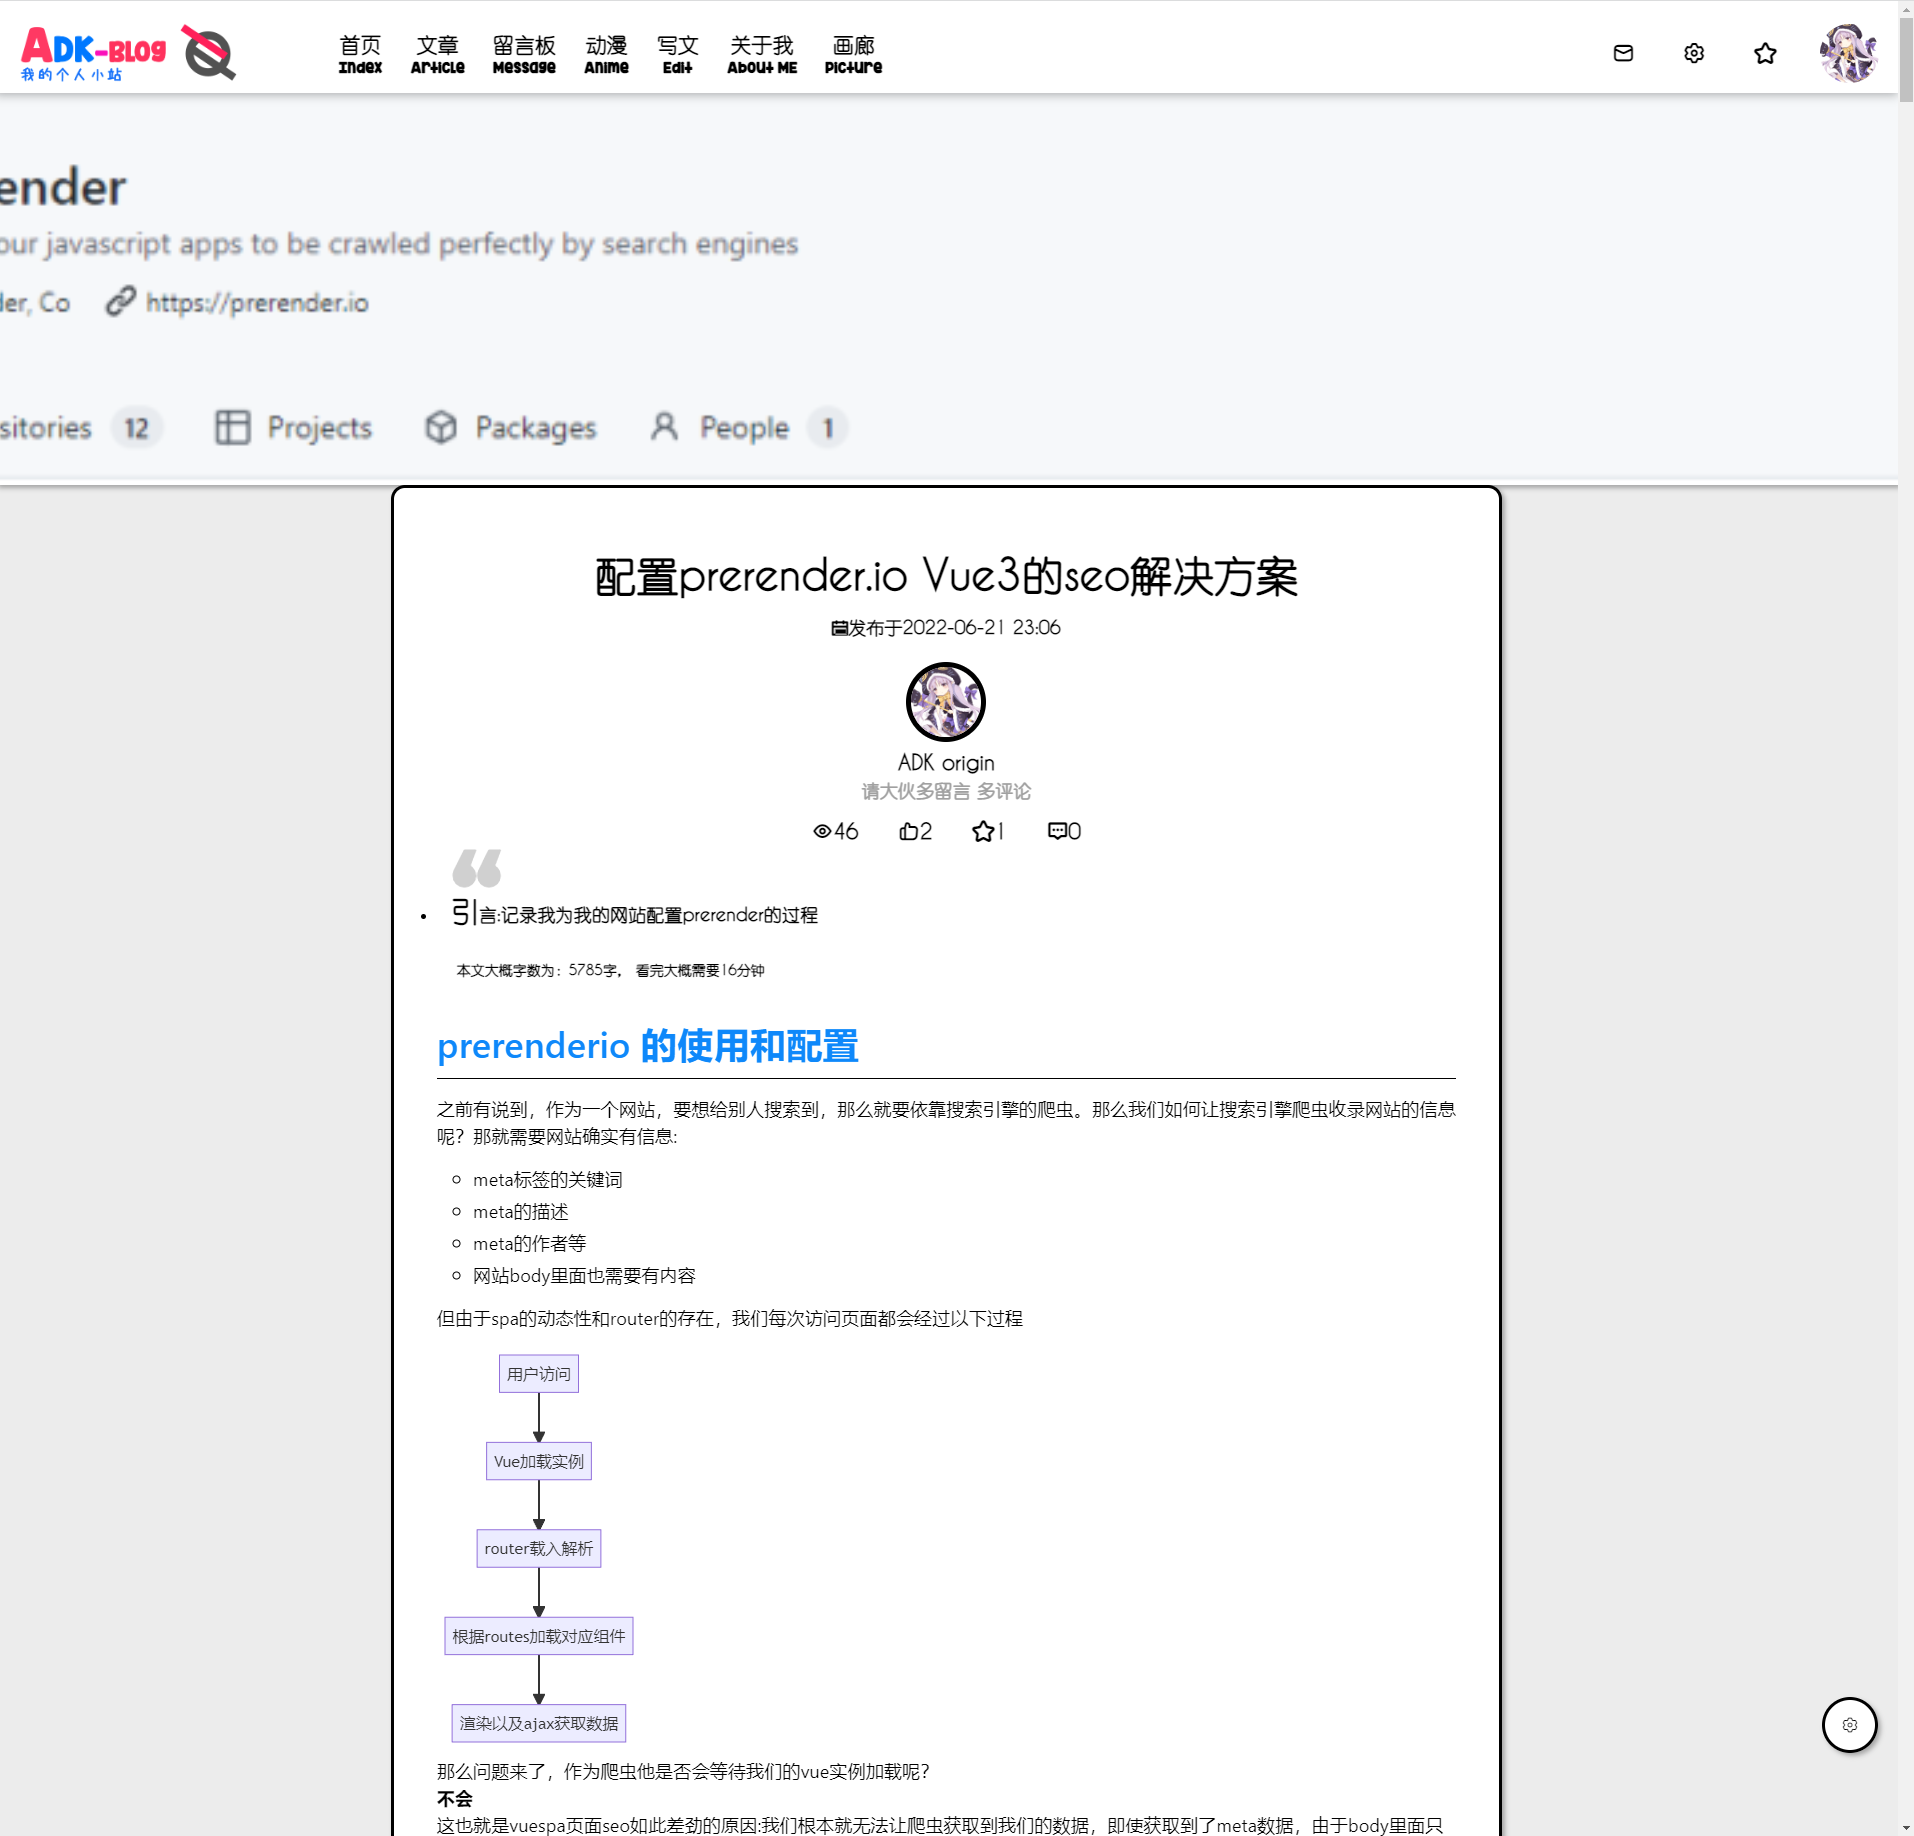Click the article title 配置prerender.io
Viewport: 1914px width, 1836px height.
(x=946, y=577)
